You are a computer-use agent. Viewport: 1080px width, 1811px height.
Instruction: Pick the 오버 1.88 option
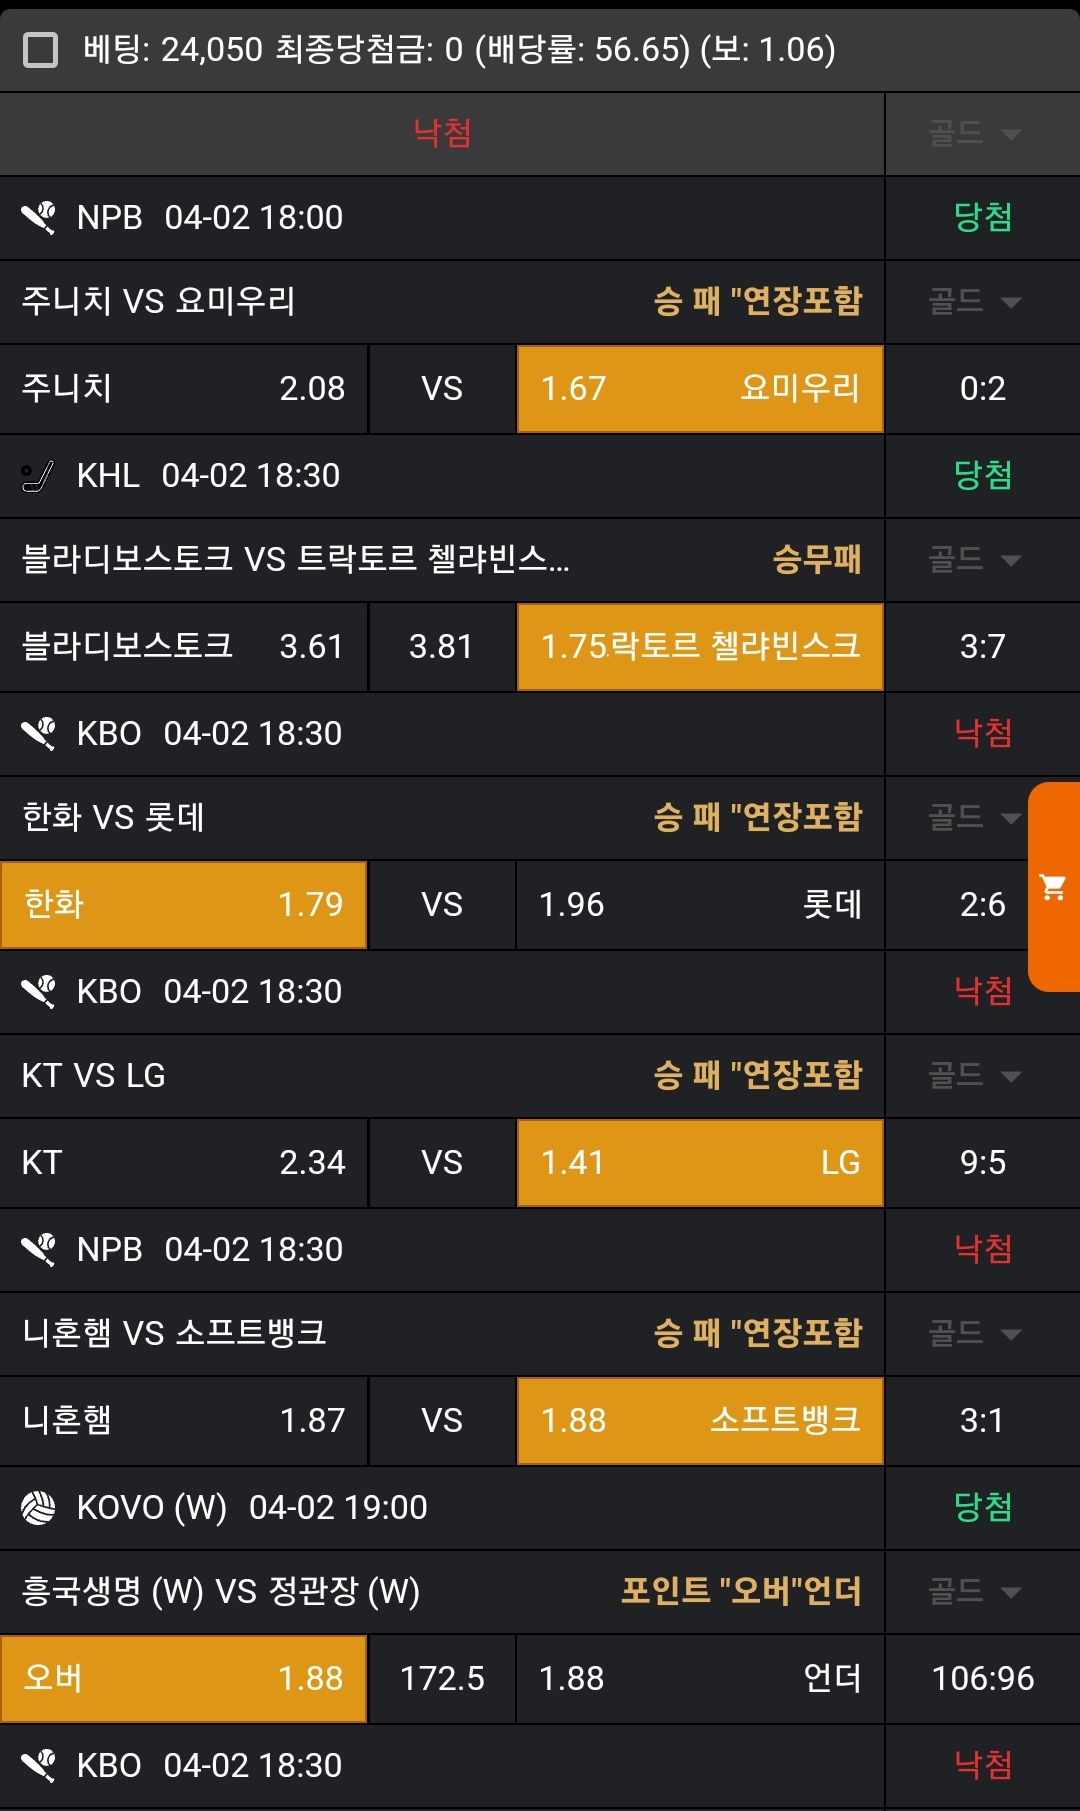pyautogui.click(x=184, y=1679)
